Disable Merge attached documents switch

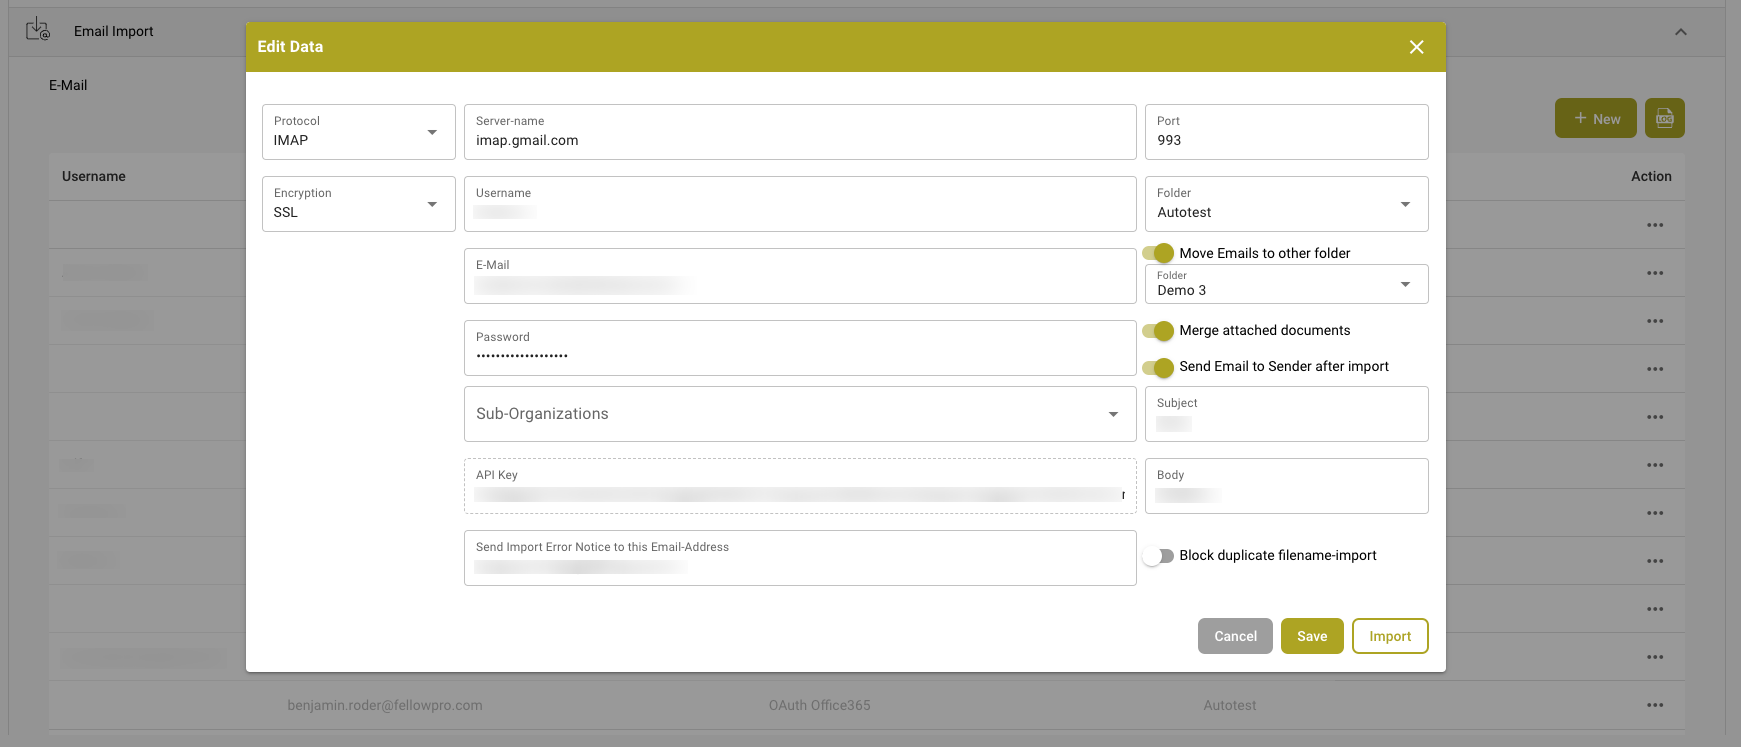pyautogui.click(x=1159, y=331)
